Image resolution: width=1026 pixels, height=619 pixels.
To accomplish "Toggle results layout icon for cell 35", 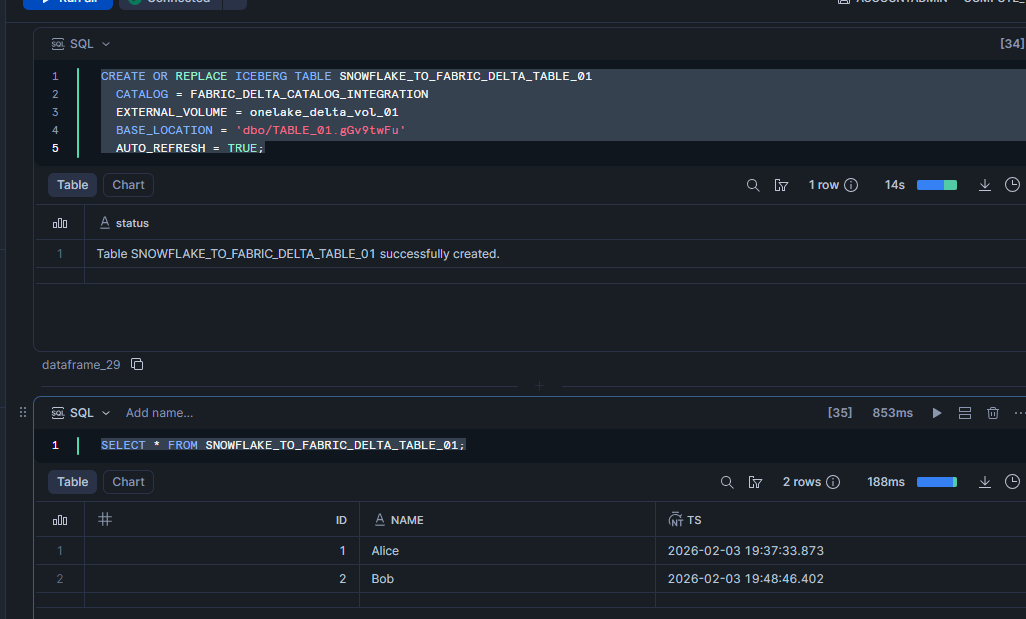I will (964, 413).
